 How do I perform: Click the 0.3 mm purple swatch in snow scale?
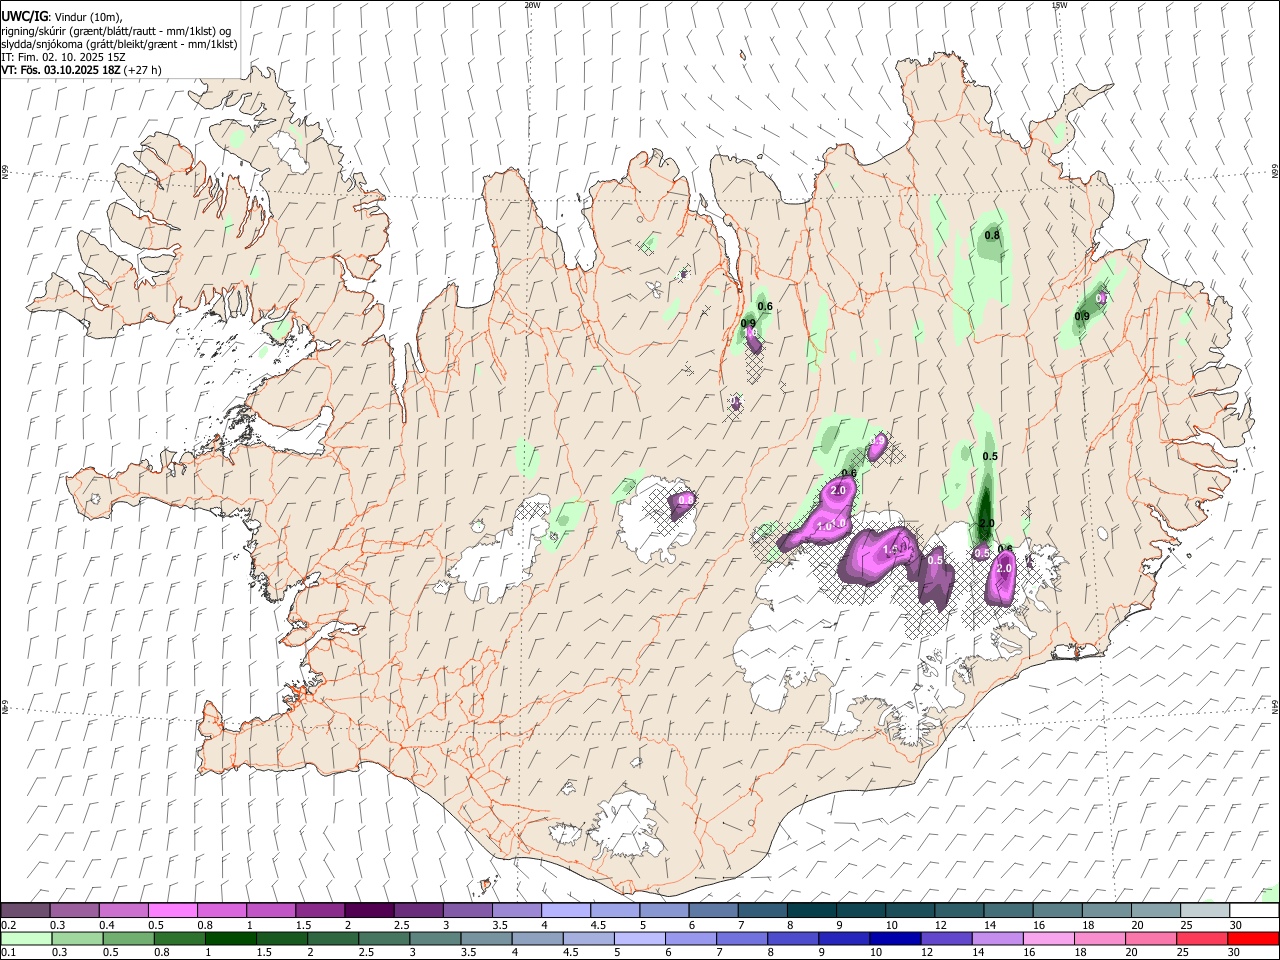pos(75,910)
